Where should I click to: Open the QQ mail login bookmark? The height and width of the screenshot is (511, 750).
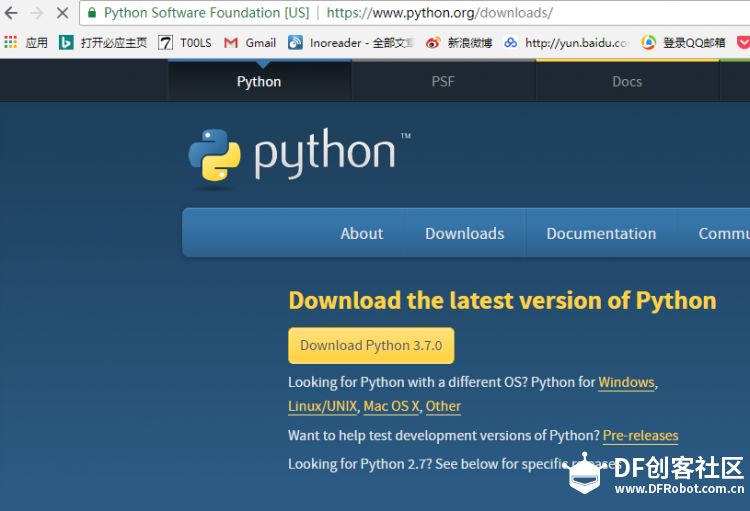point(683,43)
